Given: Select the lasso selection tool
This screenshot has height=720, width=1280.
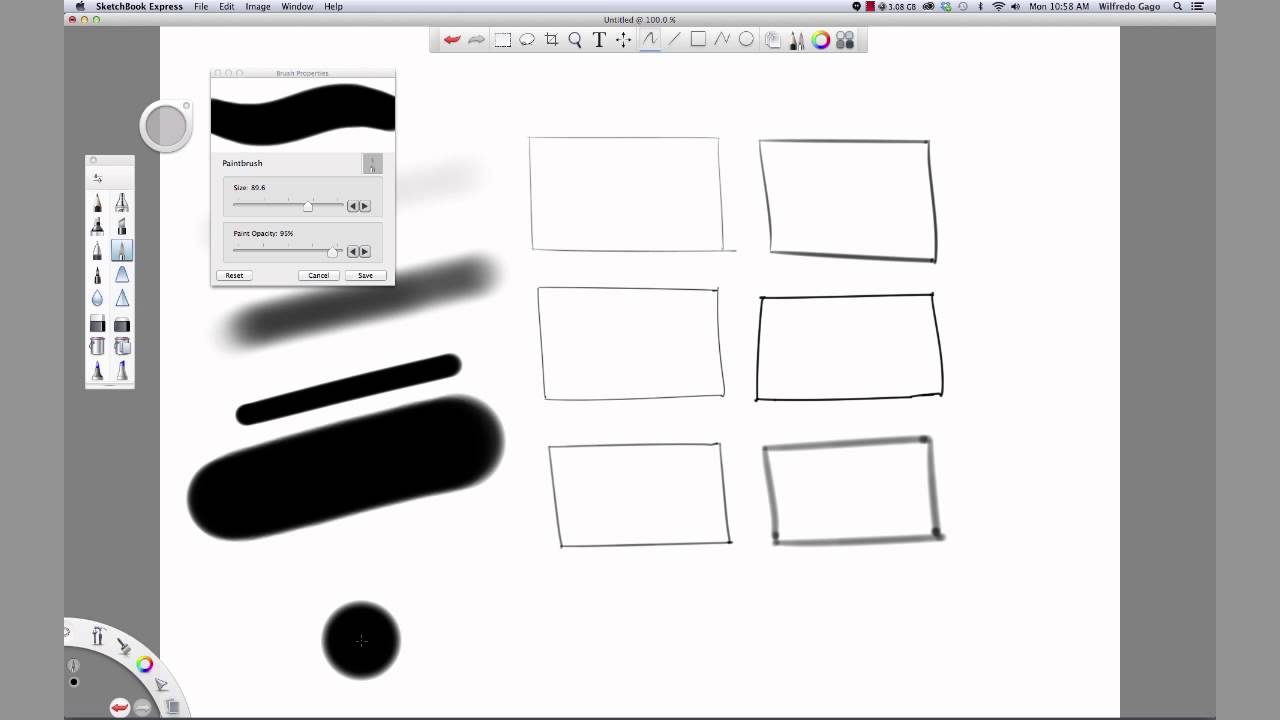Looking at the screenshot, I should pos(527,40).
